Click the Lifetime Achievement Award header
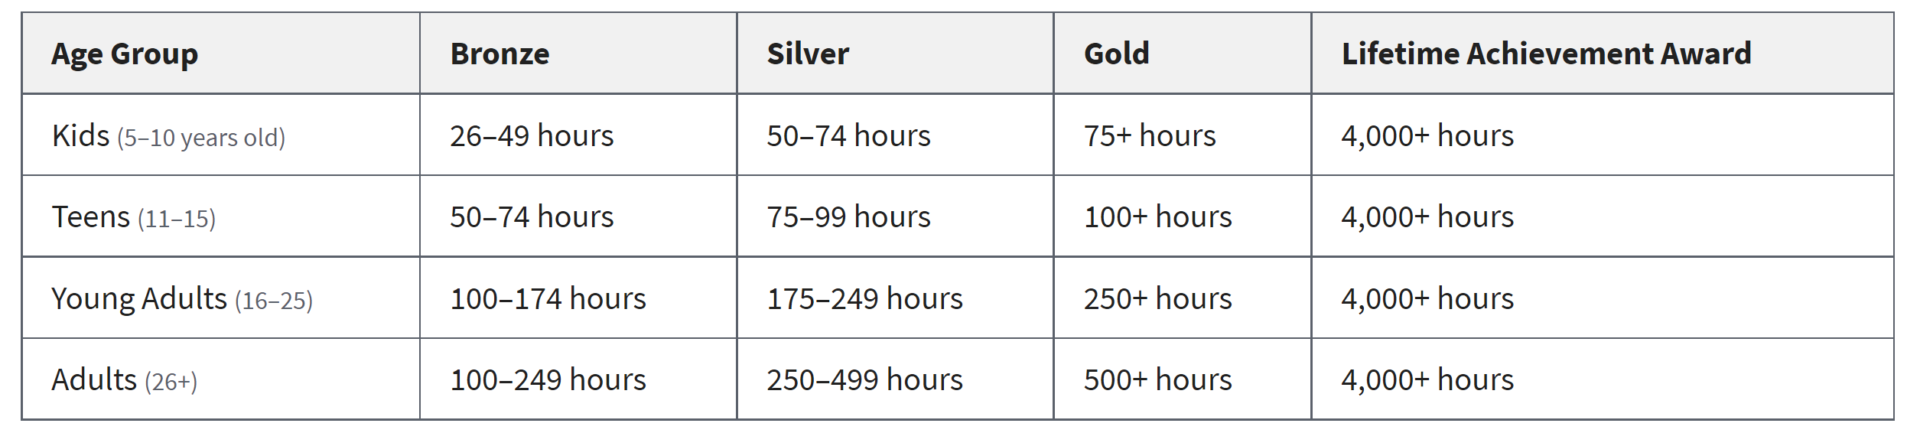The image size is (1920, 446). point(1602,54)
